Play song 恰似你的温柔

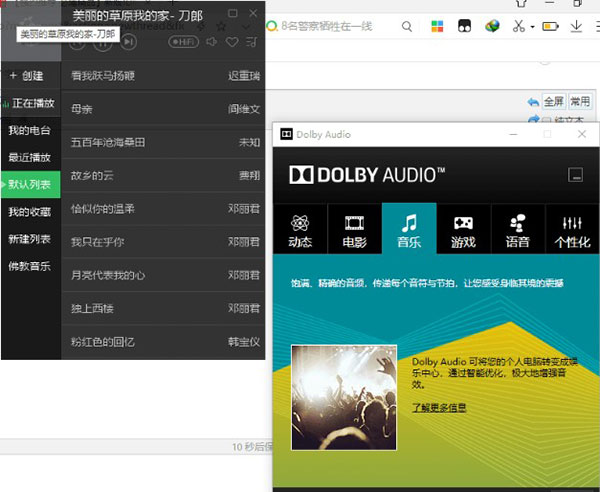pos(163,209)
